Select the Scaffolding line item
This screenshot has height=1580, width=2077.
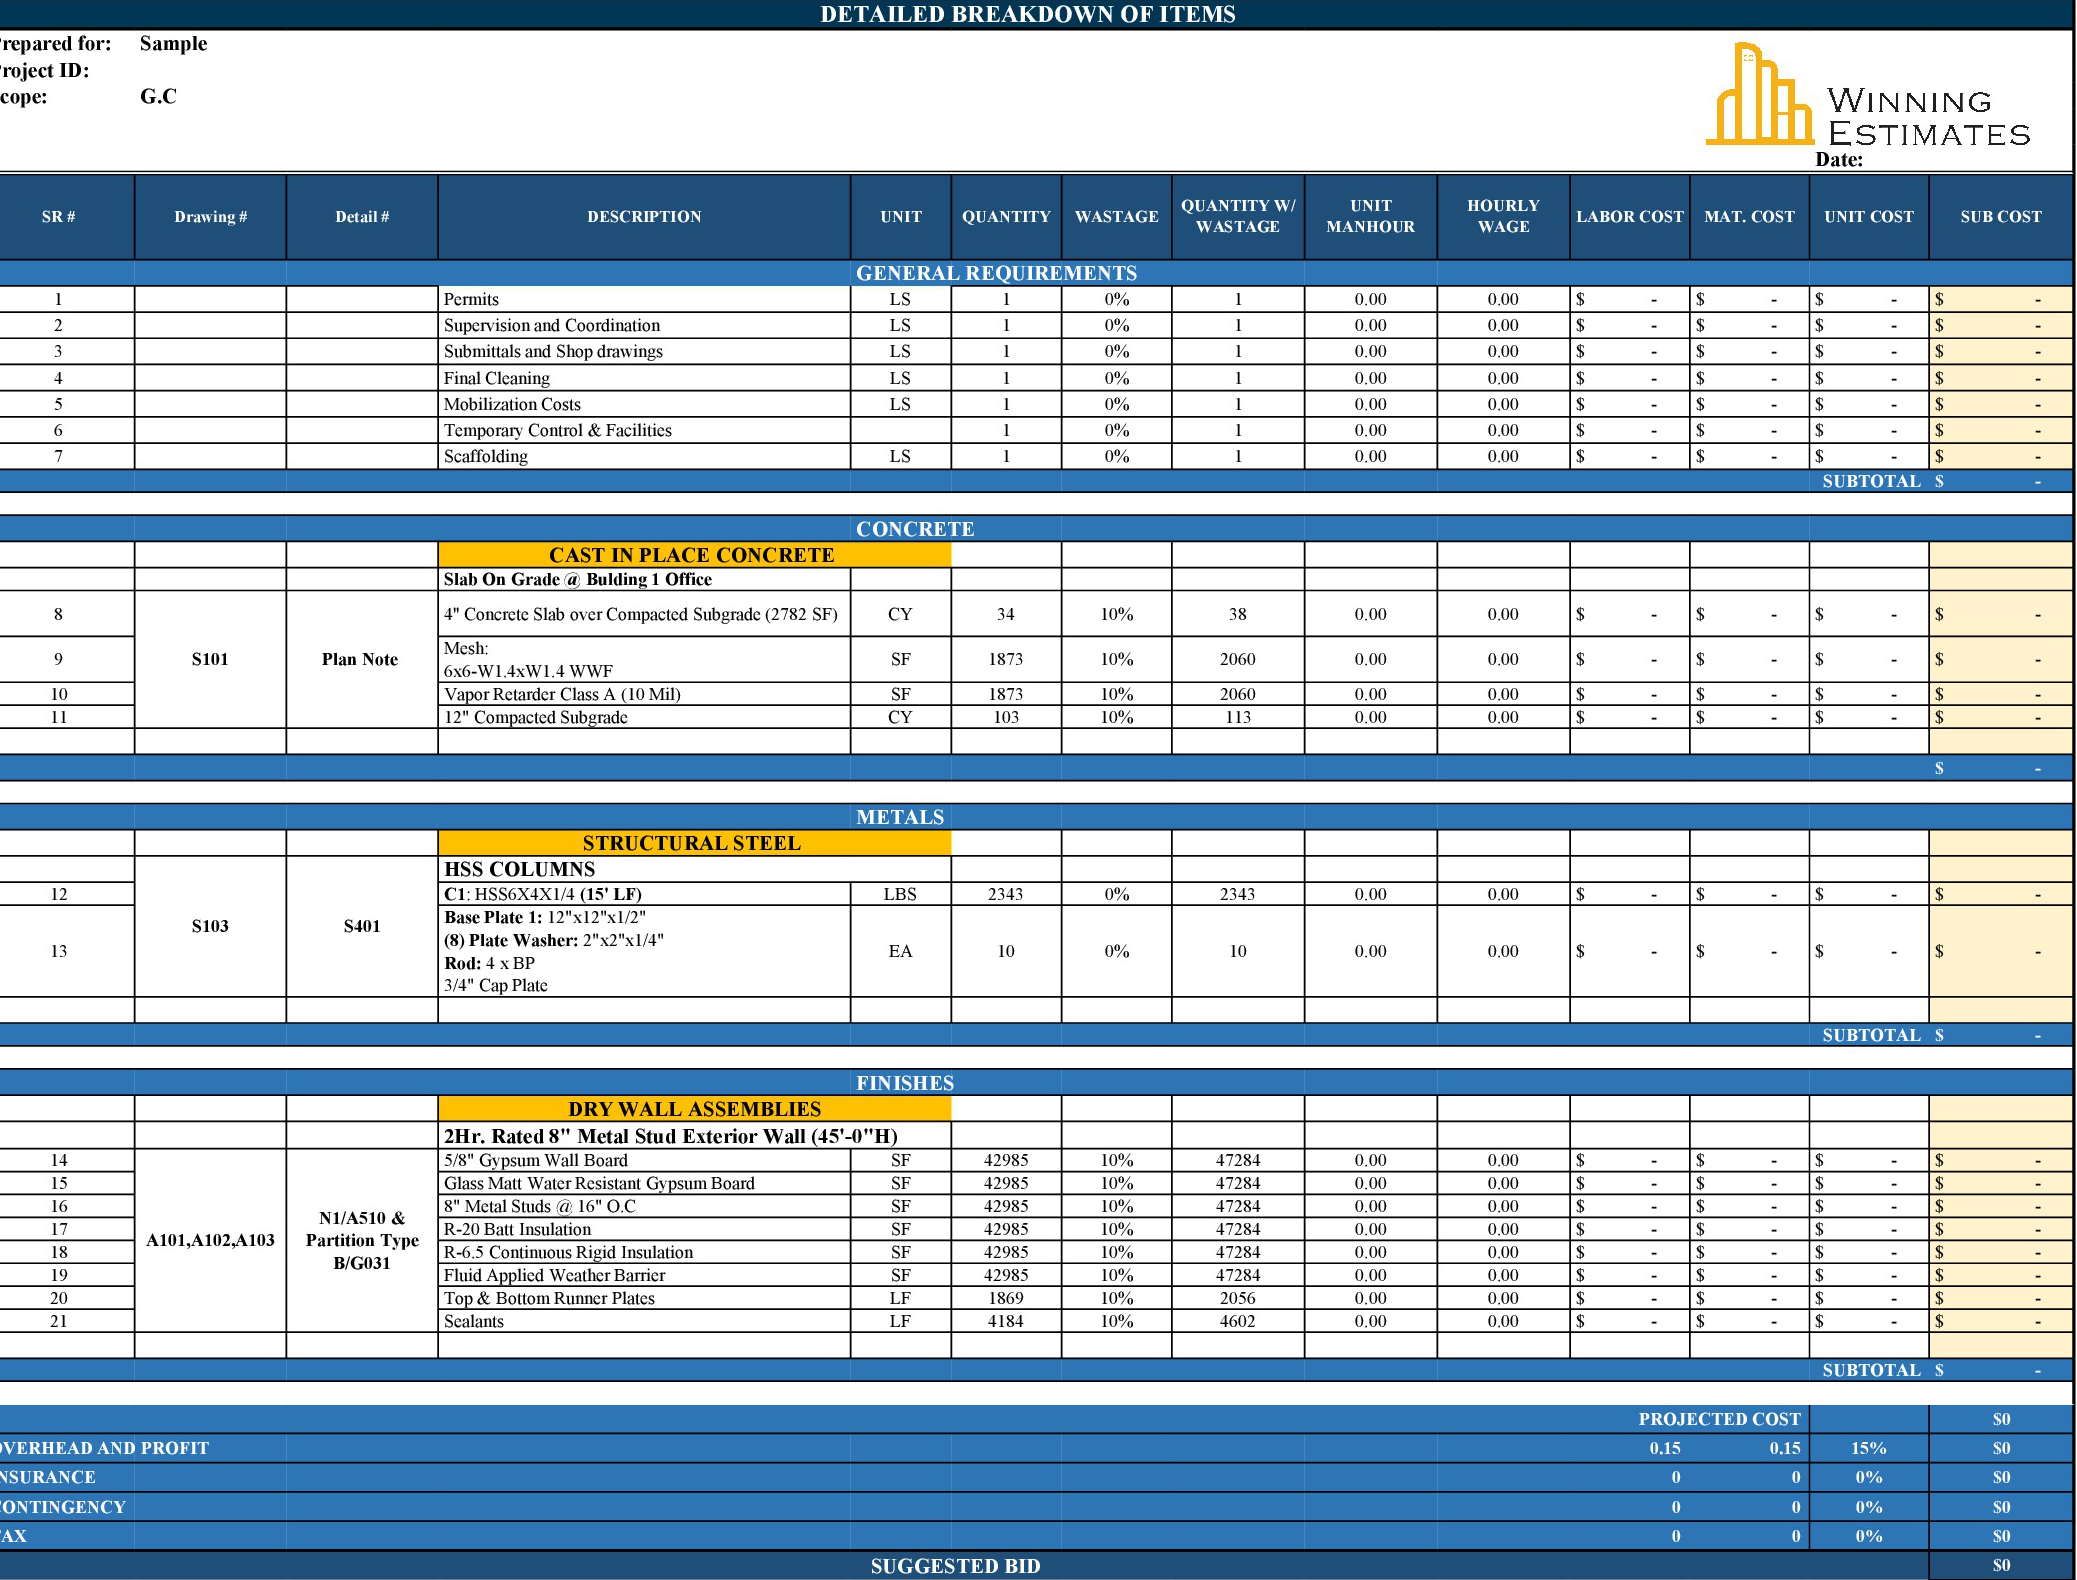tap(486, 456)
